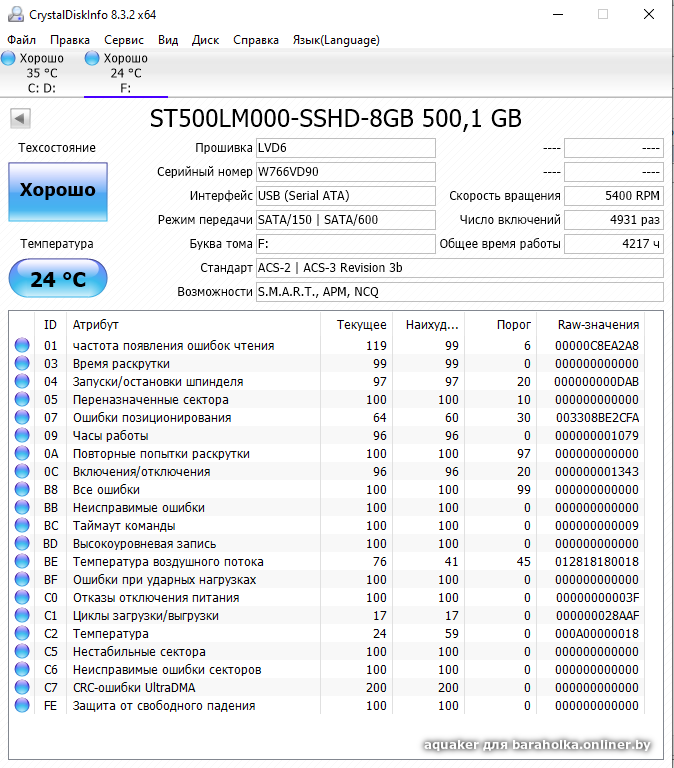Click the serial number field W766VD90
Image resolution: width=674 pixels, height=768 pixels.
[346, 172]
